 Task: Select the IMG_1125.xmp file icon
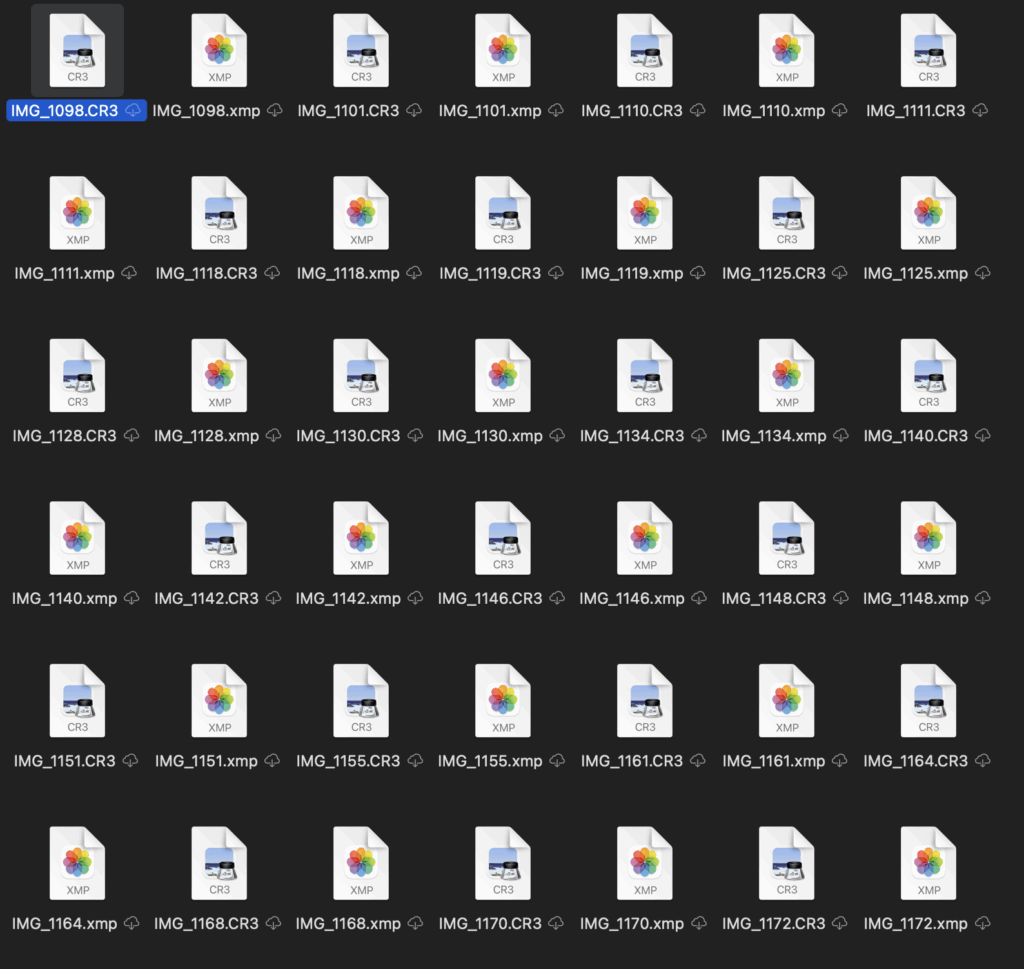click(929, 212)
